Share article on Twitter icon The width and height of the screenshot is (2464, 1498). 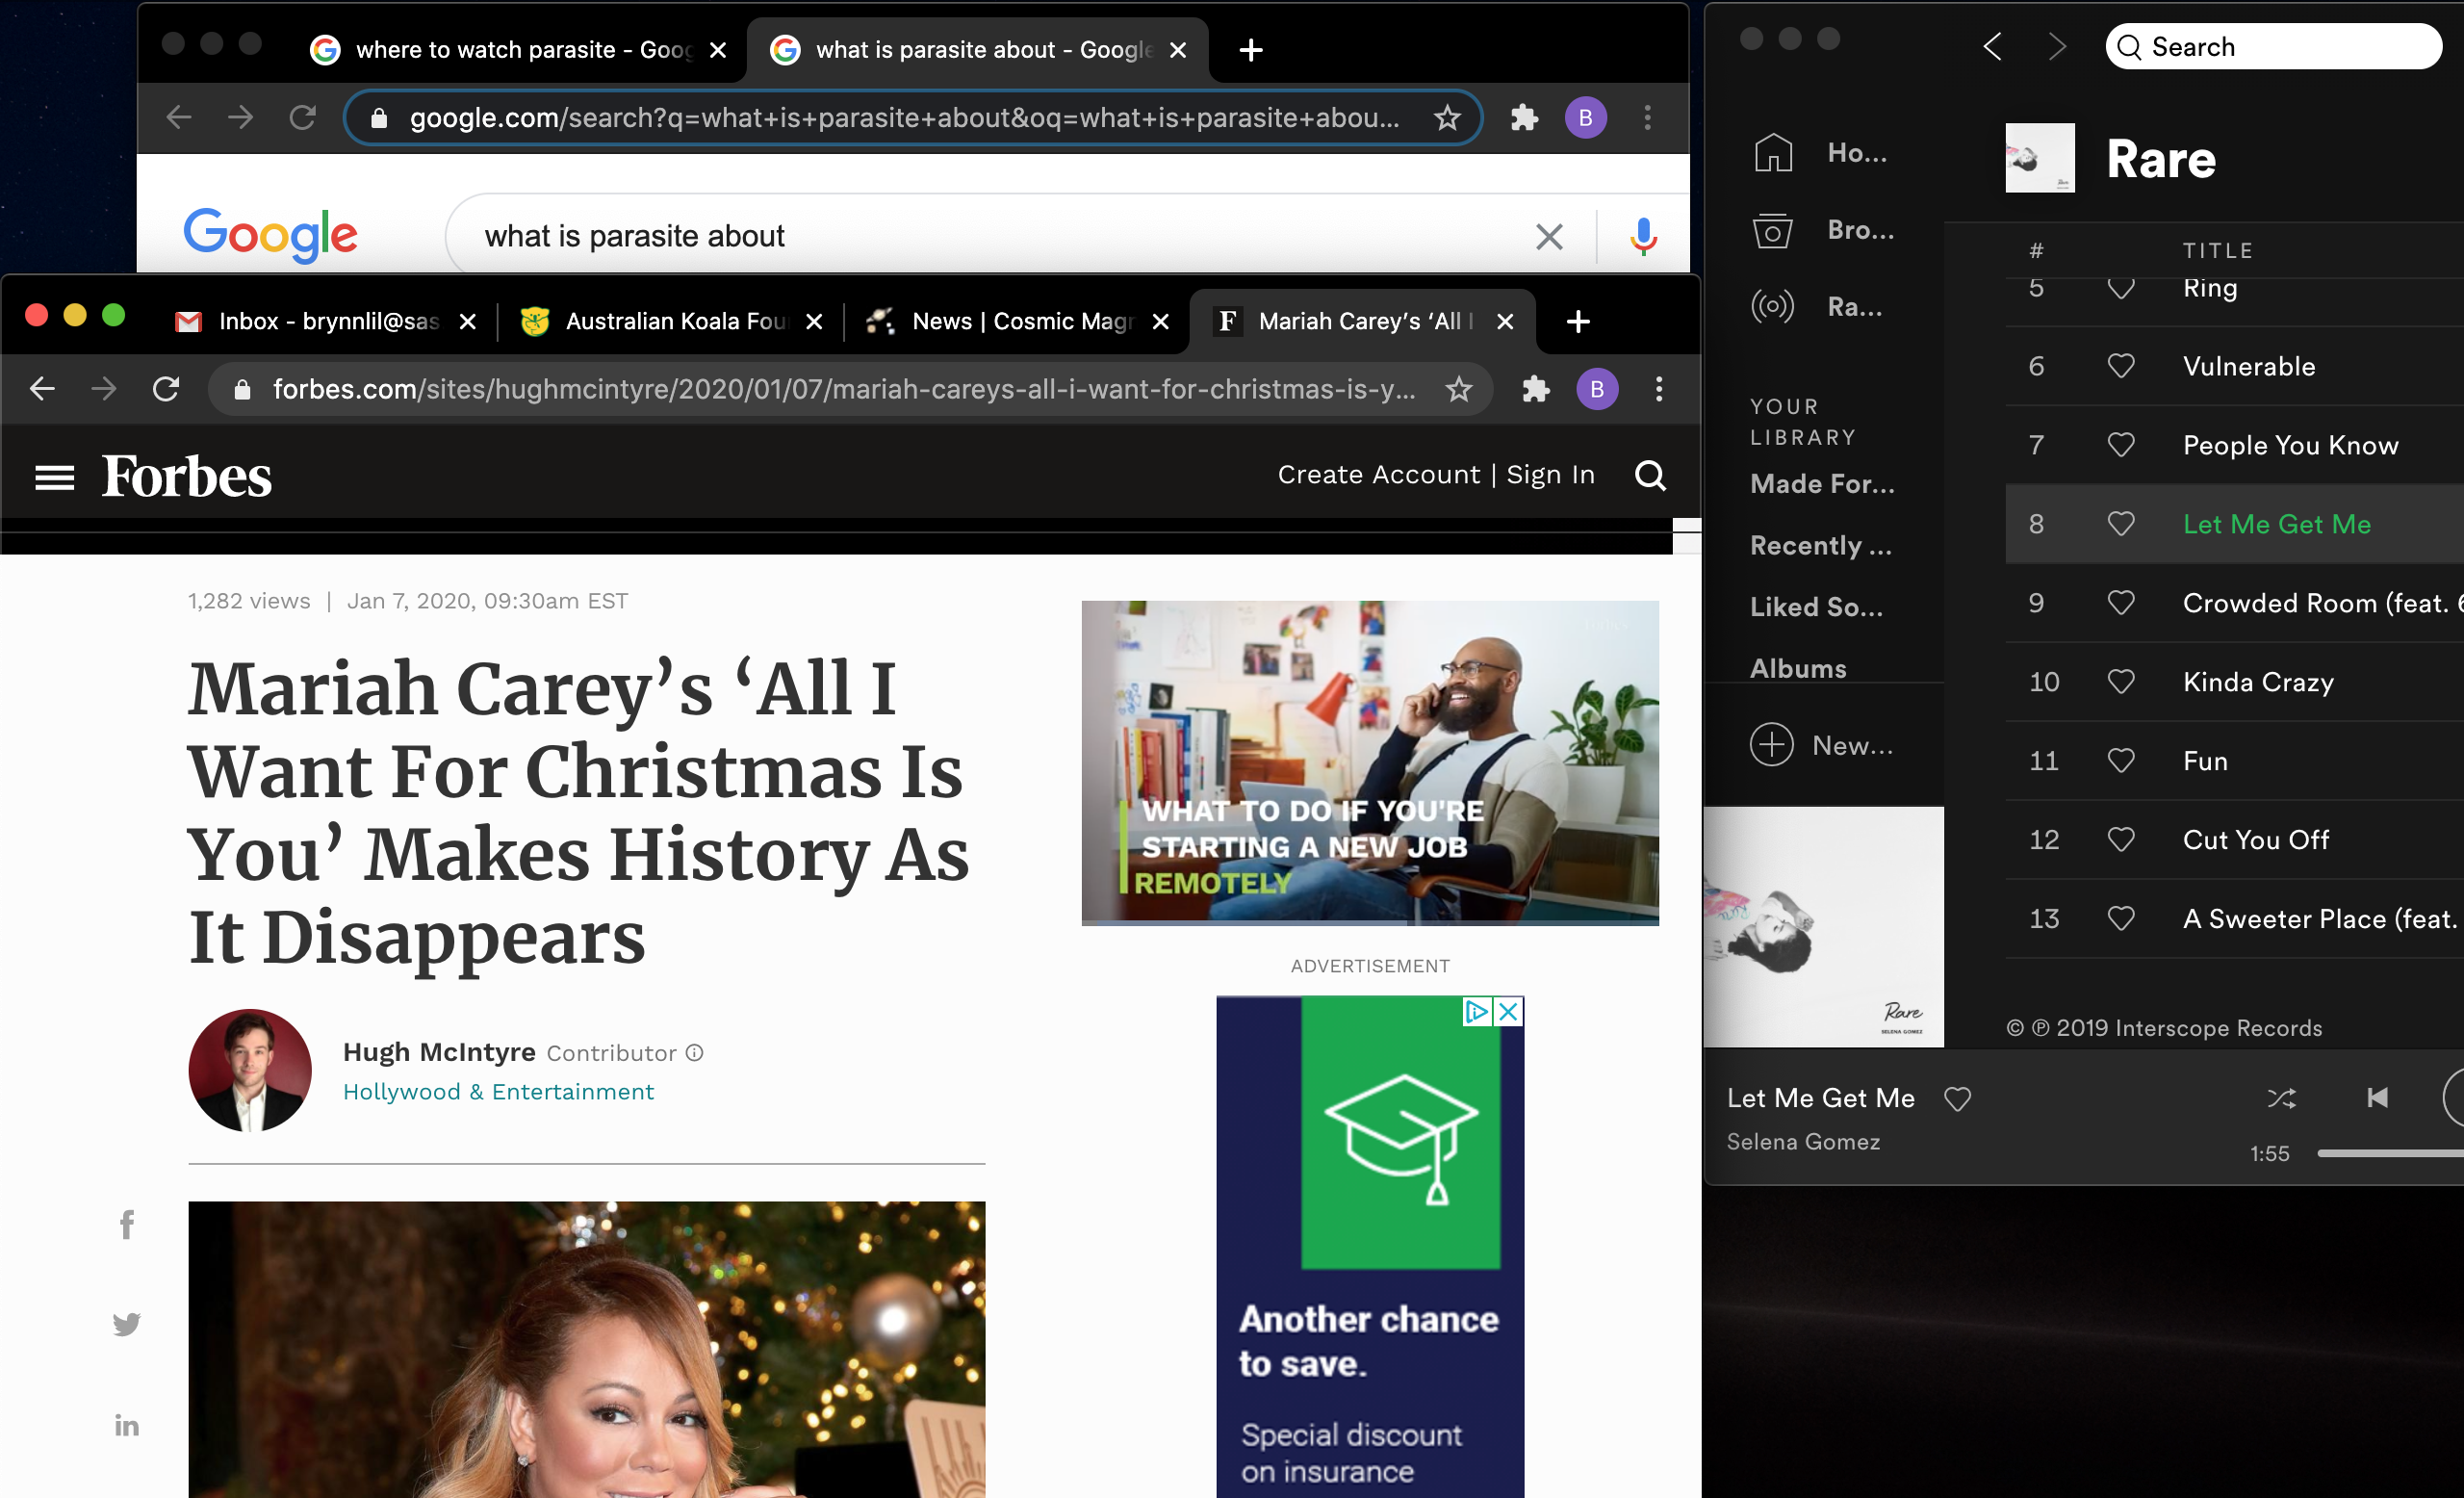coord(127,1324)
